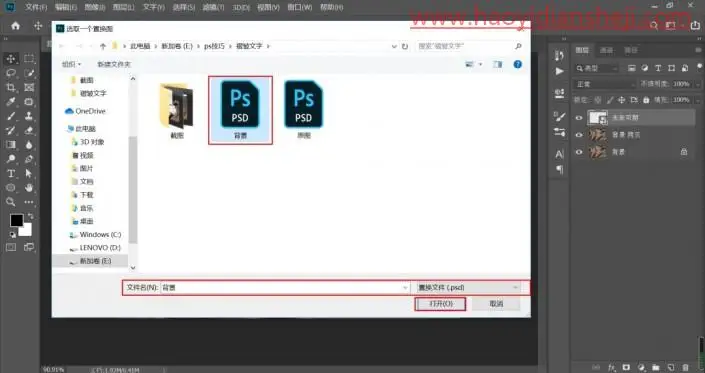Open the Actions panel play icon
705x373 pixels.
pyautogui.click(x=559, y=71)
